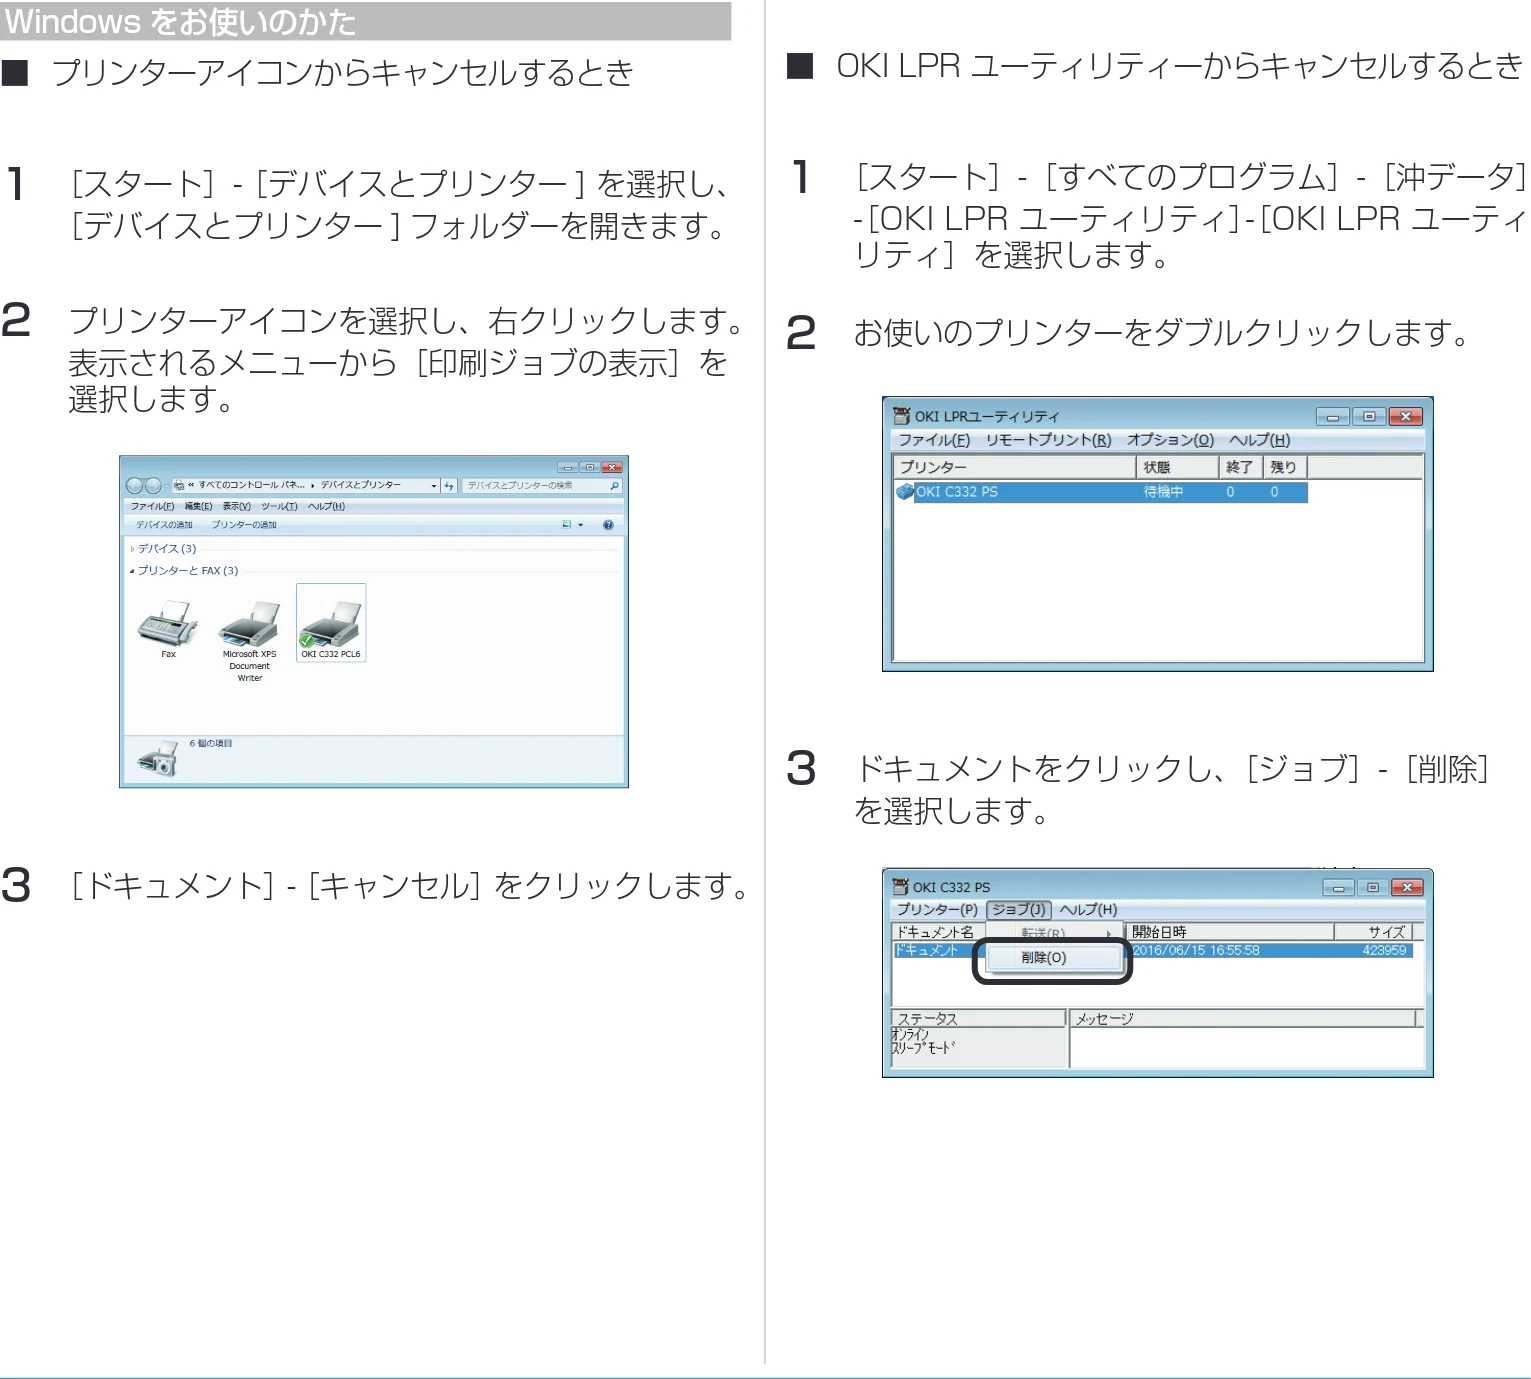The width and height of the screenshot is (1531, 1379).
Task: Open プリンター(P) menu in OKI C332 PS window
Action: click(x=937, y=910)
